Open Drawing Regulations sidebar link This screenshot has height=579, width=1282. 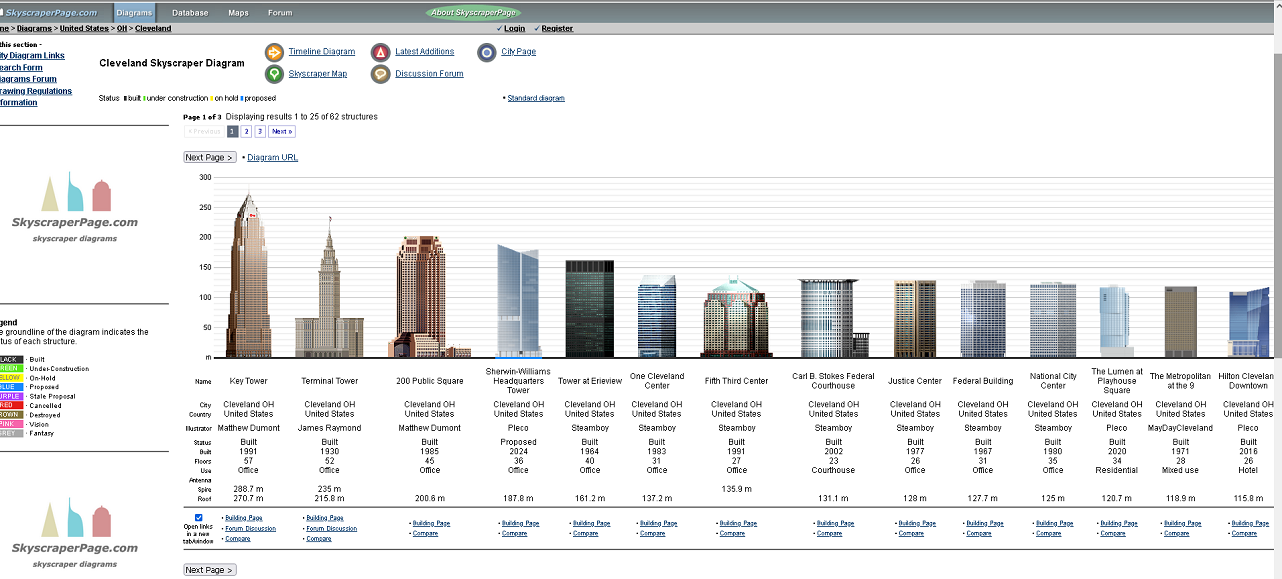coord(36,91)
